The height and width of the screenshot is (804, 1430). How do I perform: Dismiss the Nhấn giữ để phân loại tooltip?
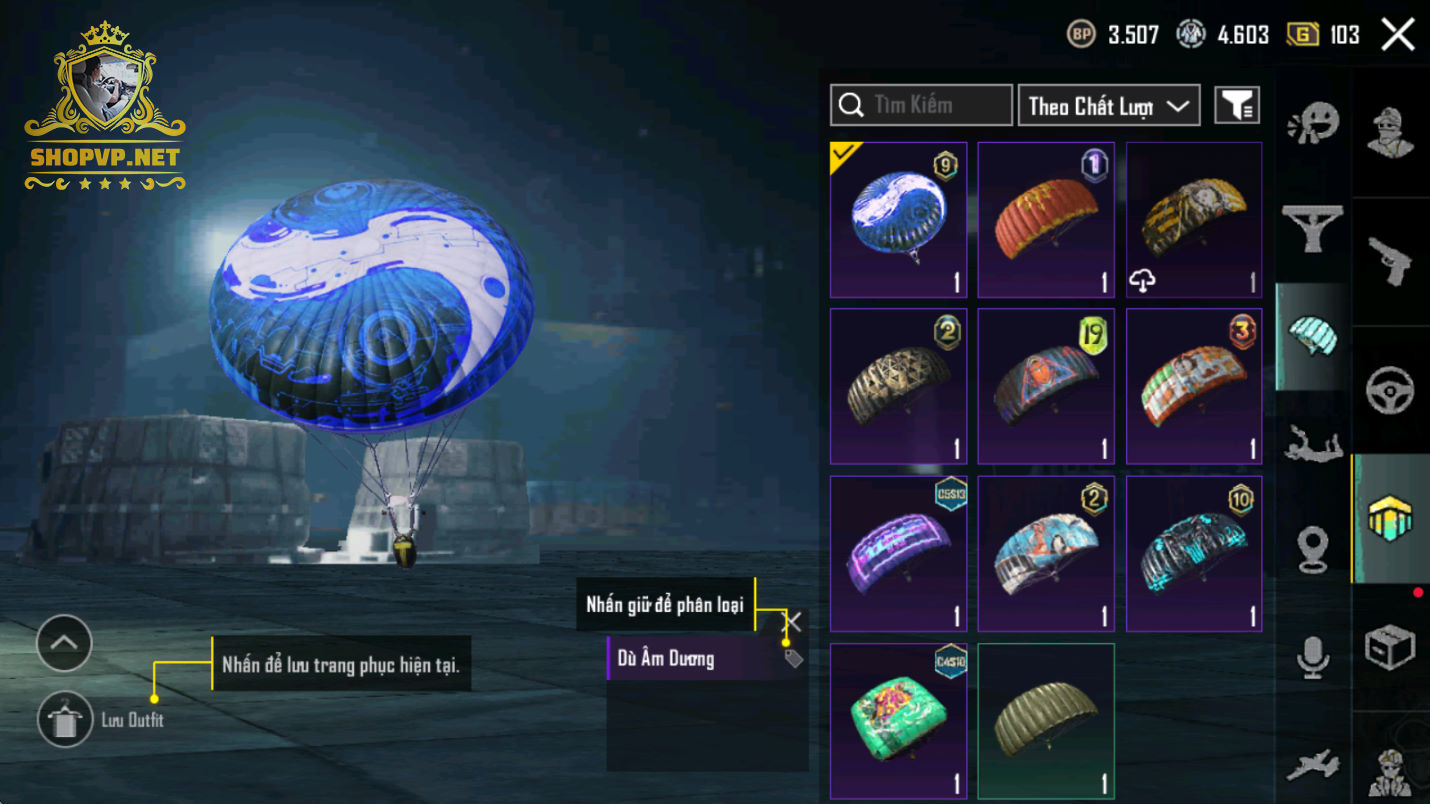coord(793,622)
